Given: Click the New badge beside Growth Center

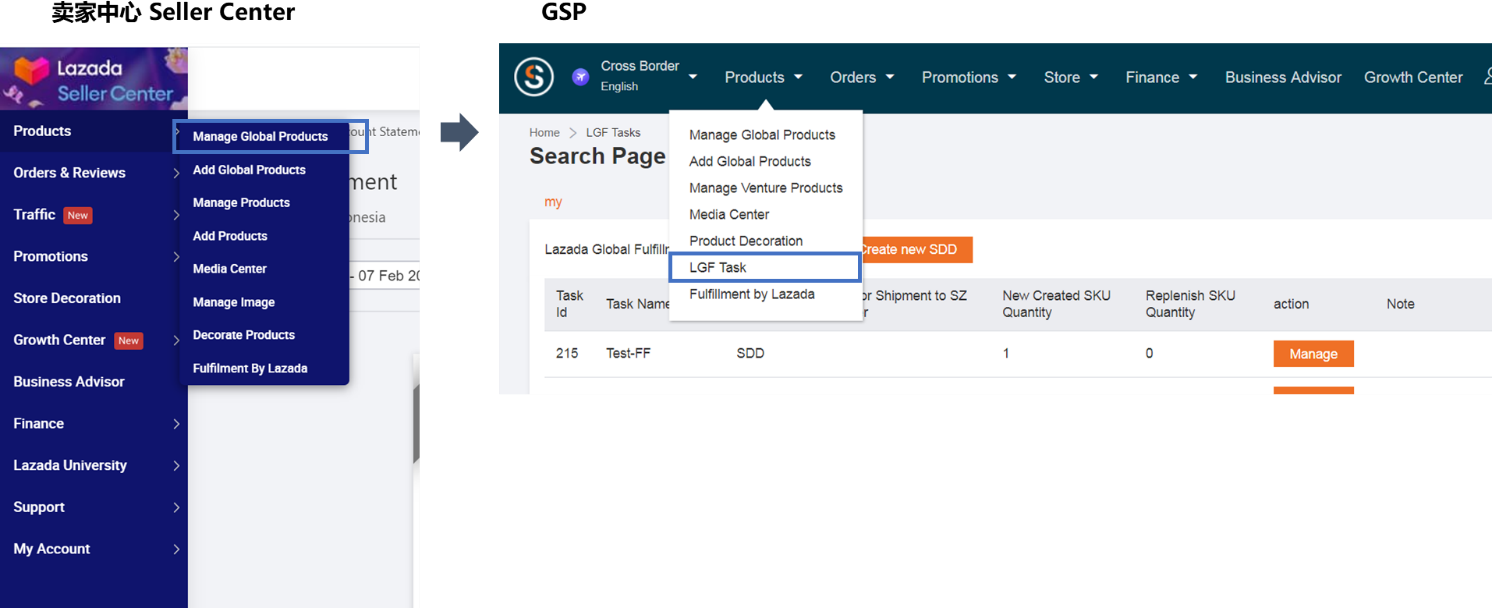Looking at the screenshot, I should [x=128, y=341].
